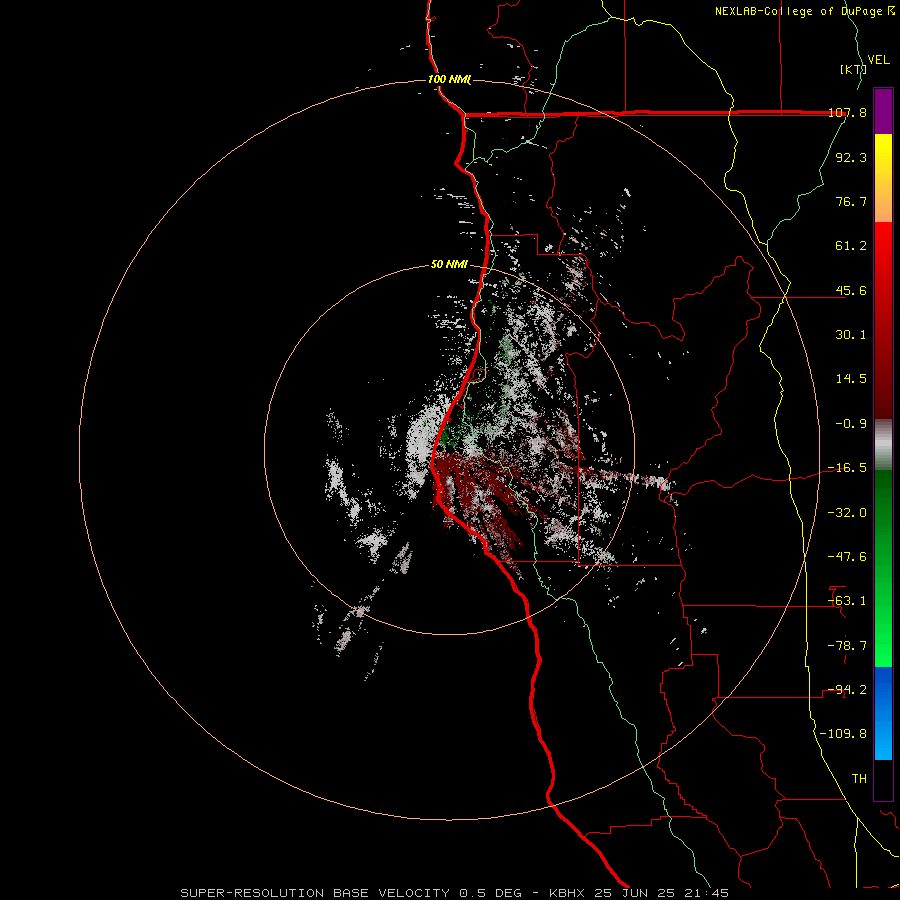Click the [KT] units label
The height and width of the screenshot is (900, 900).
(853, 69)
